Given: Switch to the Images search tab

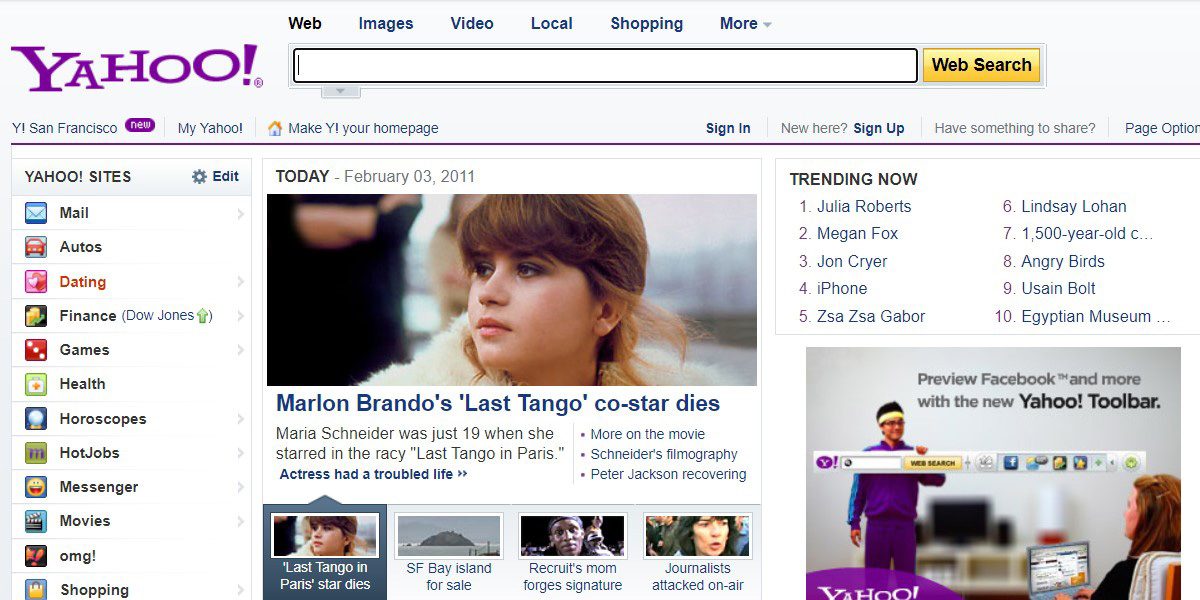Looking at the screenshot, I should [x=386, y=24].
